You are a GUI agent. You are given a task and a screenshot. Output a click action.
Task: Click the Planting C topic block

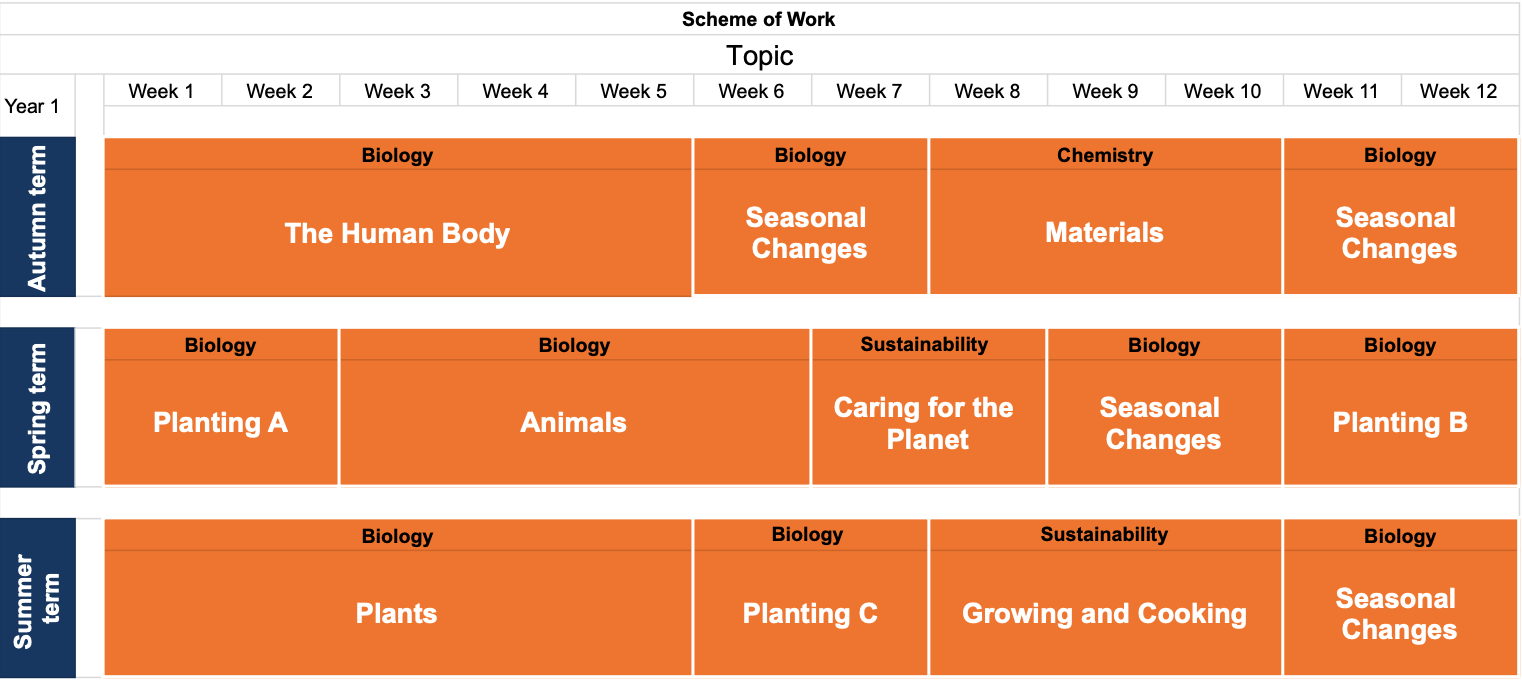pyautogui.click(x=809, y=613)
